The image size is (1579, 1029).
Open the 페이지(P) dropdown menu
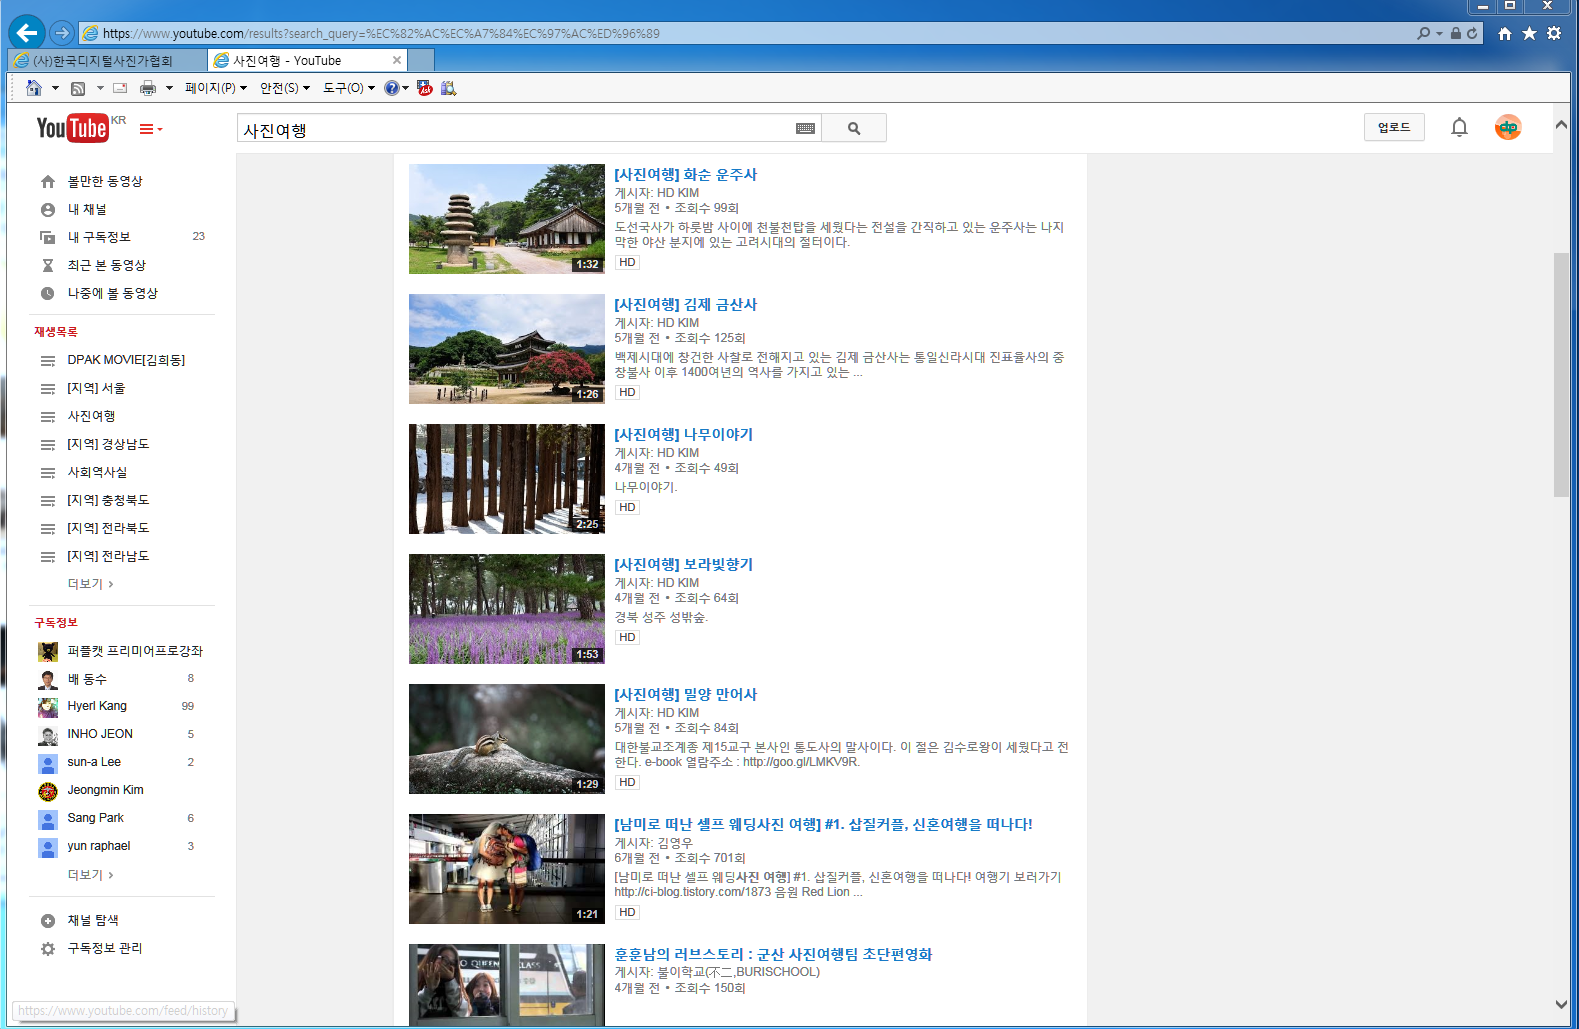214,88
